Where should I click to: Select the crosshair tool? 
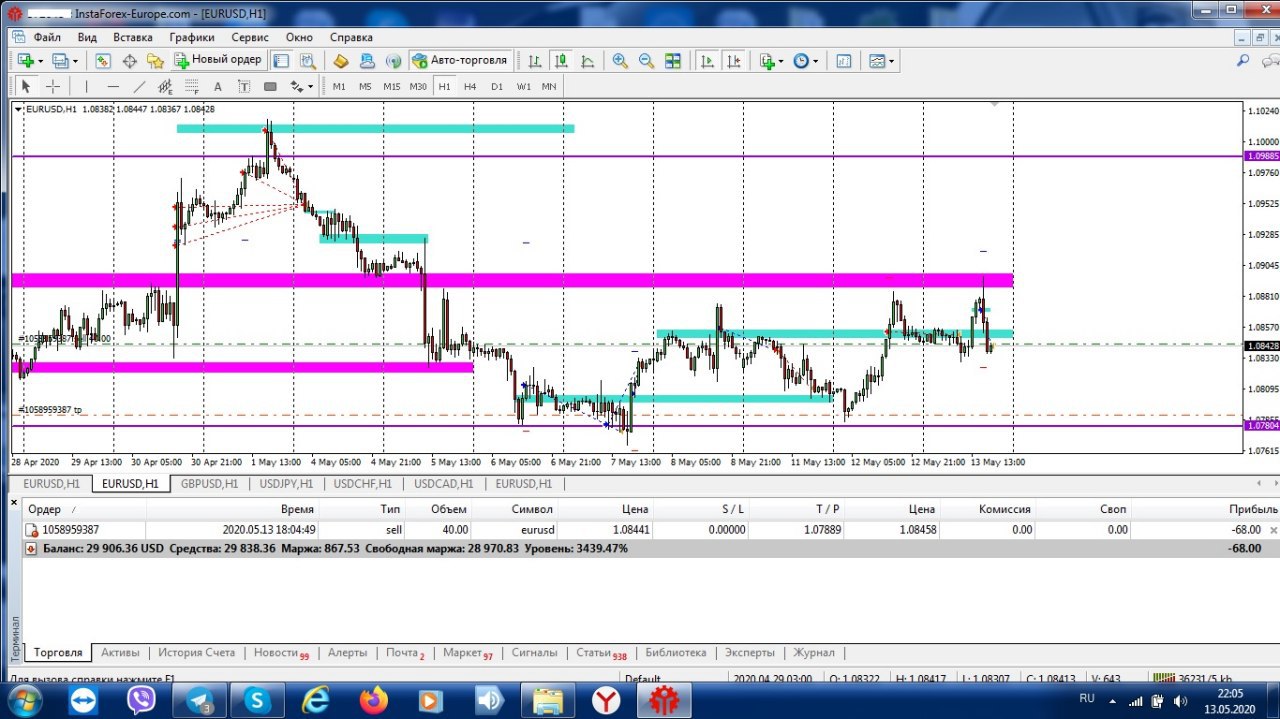pyautogui.click(x=53, y=86)
